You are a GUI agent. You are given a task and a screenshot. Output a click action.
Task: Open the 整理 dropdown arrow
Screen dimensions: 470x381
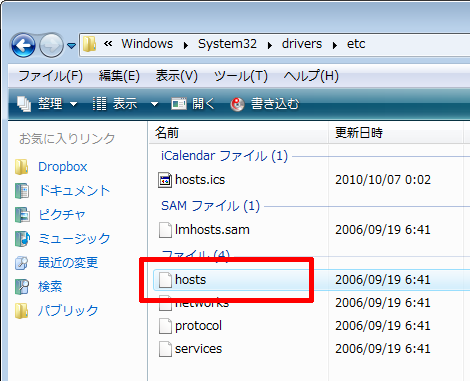point(74,104)
